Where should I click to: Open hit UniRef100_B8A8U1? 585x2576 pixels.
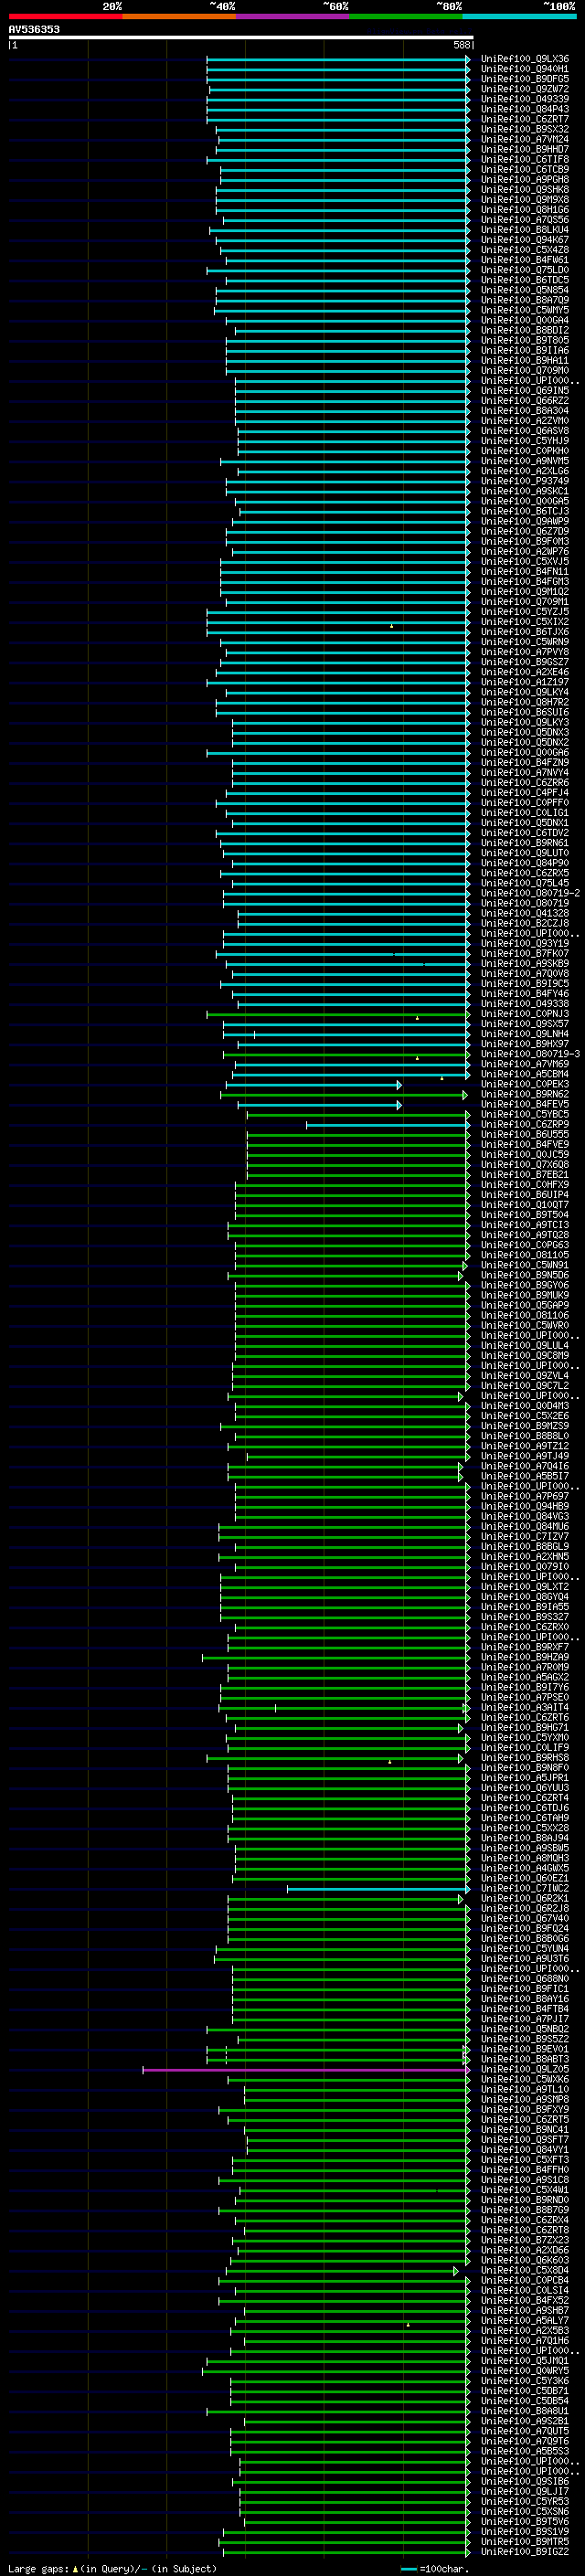[x=525, y=2411]
